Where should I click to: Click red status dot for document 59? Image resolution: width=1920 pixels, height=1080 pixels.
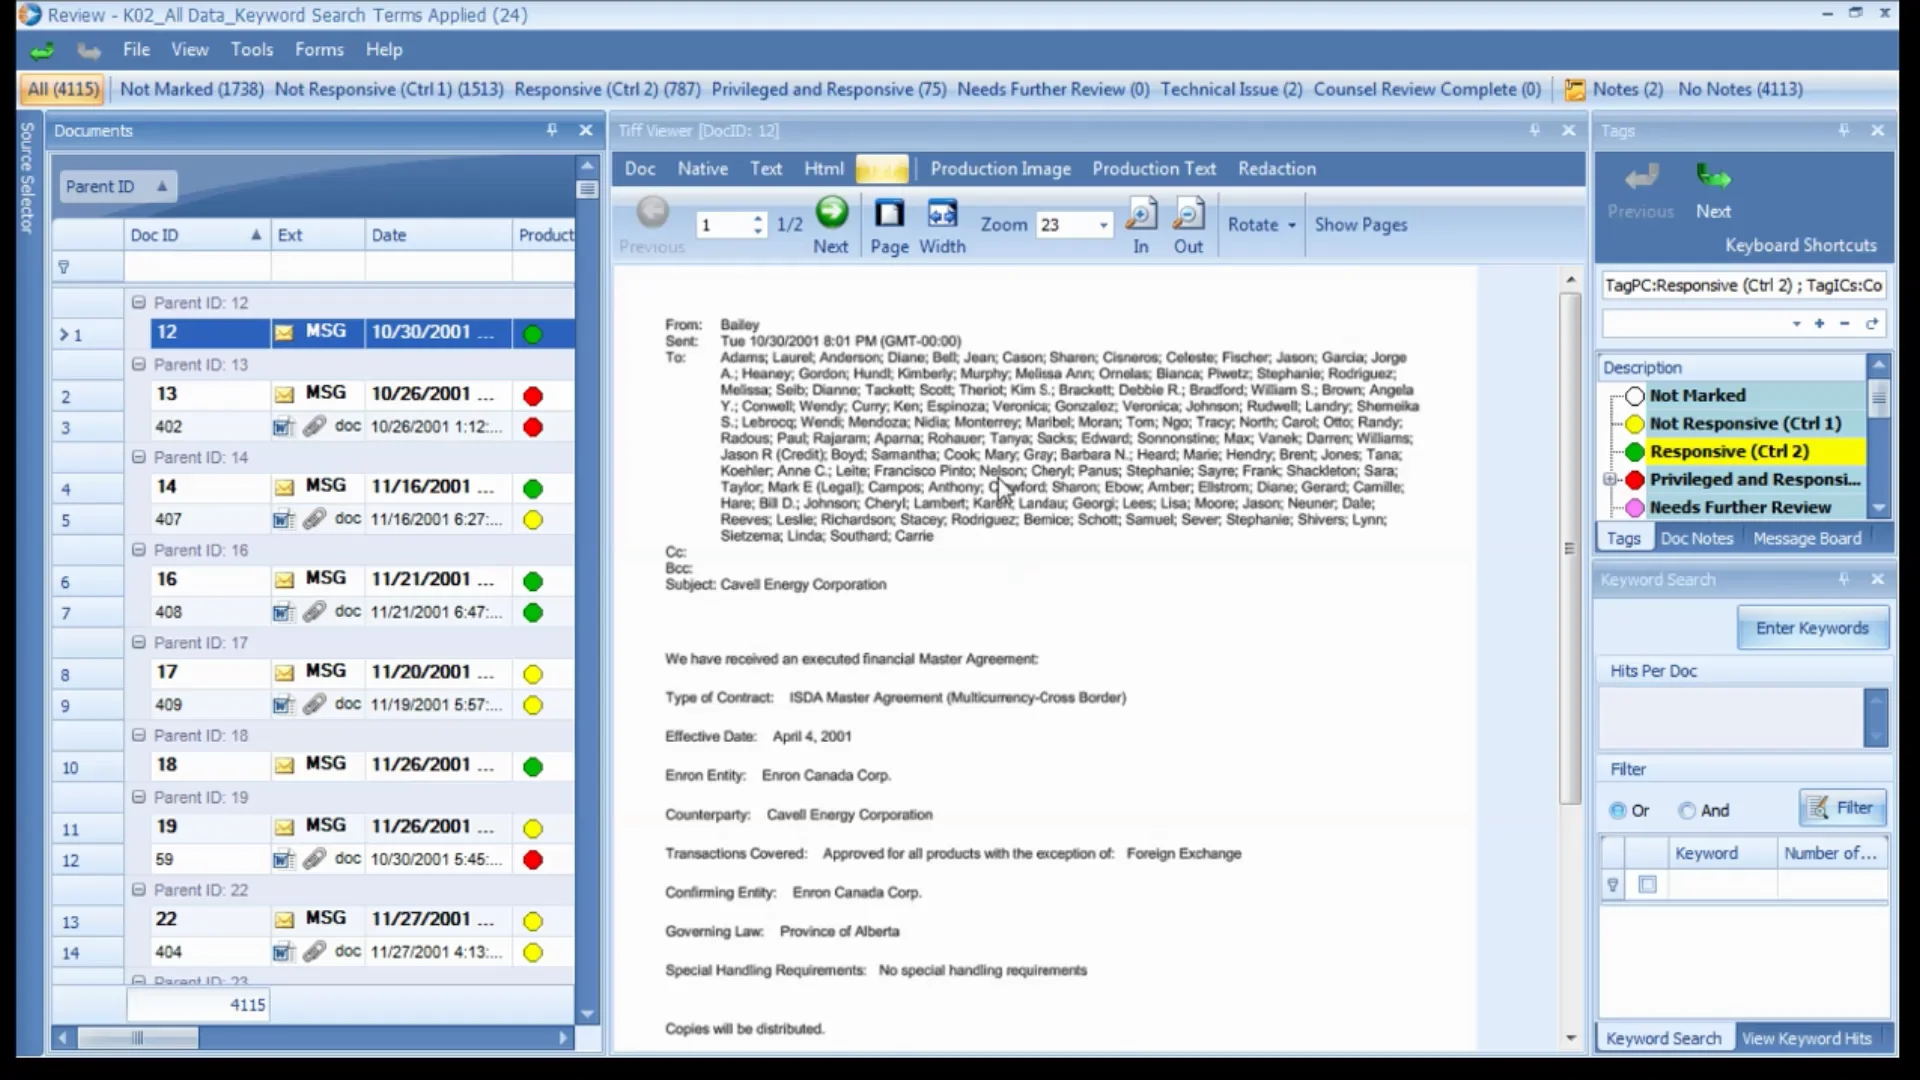[x=533, y=860]
